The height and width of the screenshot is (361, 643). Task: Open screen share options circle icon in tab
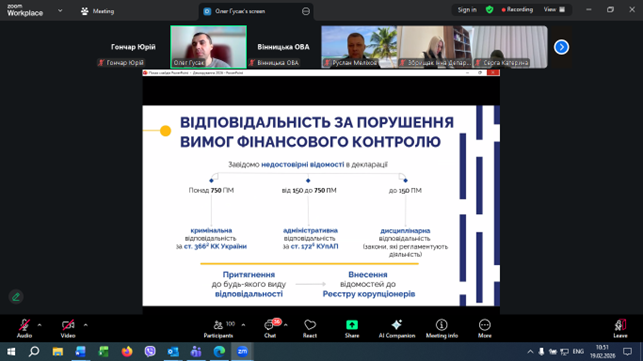pos(306,11)
